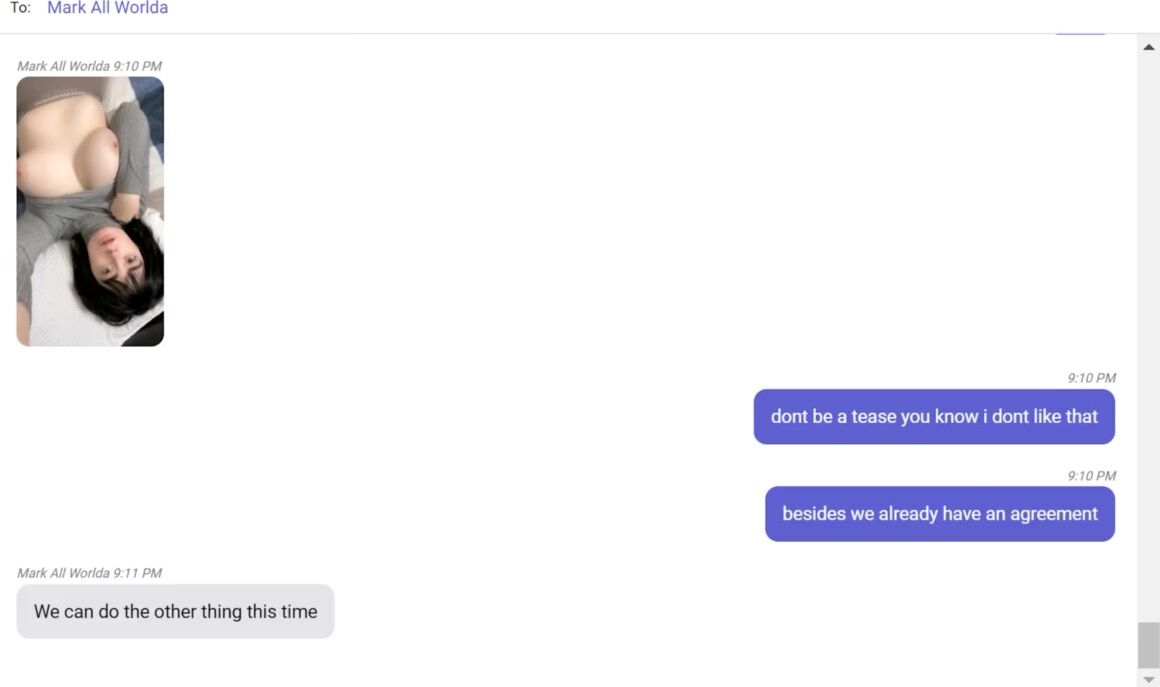1160x687 pixels.
Task: Click the timestamp above the "dont be a tease" message
Action: tap(1091, 378)
